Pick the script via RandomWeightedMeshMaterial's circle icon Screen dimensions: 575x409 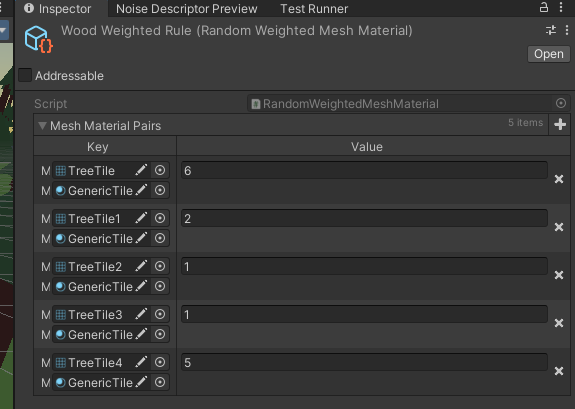pyautogui.click(x=561, y=103)
